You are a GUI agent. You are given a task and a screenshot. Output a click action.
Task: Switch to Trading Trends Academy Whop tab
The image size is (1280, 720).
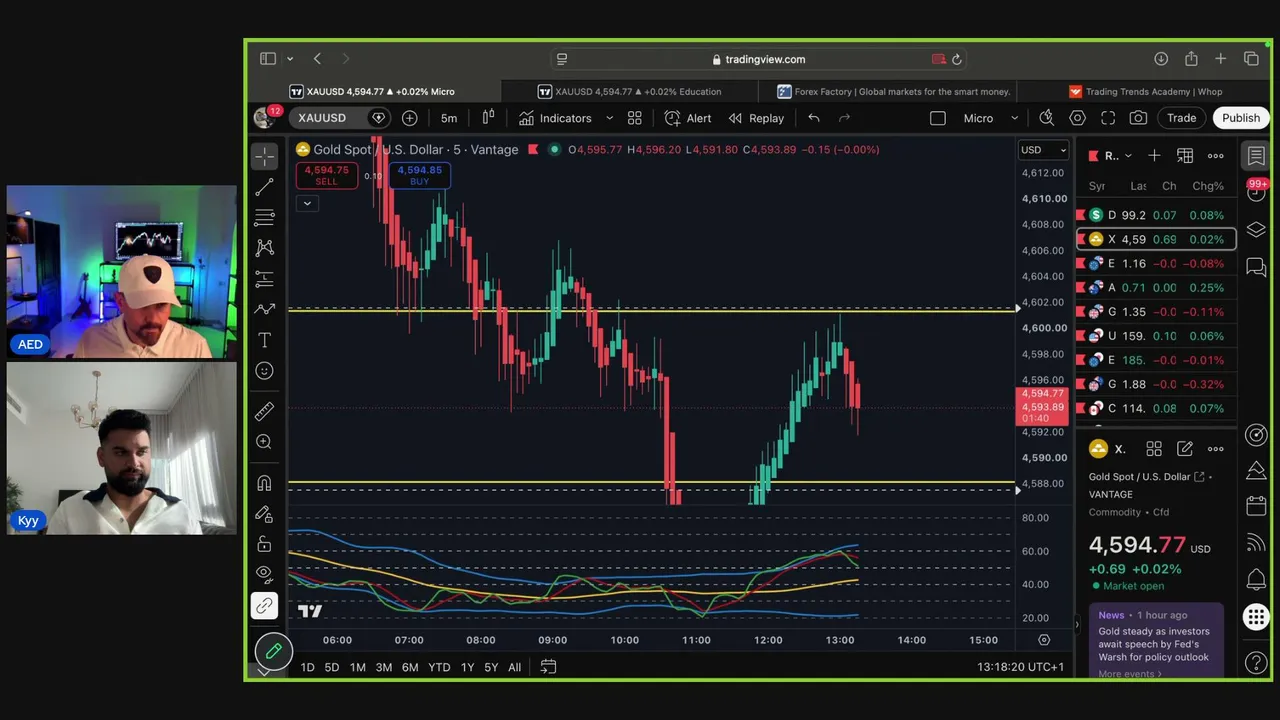coord(1146,91)
